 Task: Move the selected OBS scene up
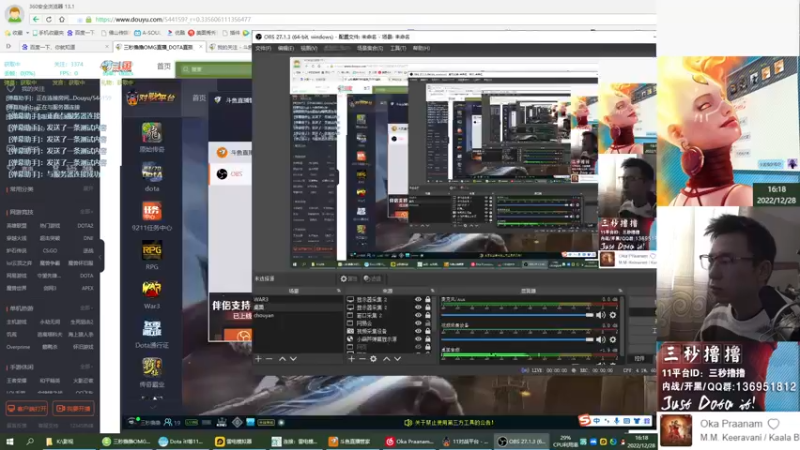pos(282,359)
